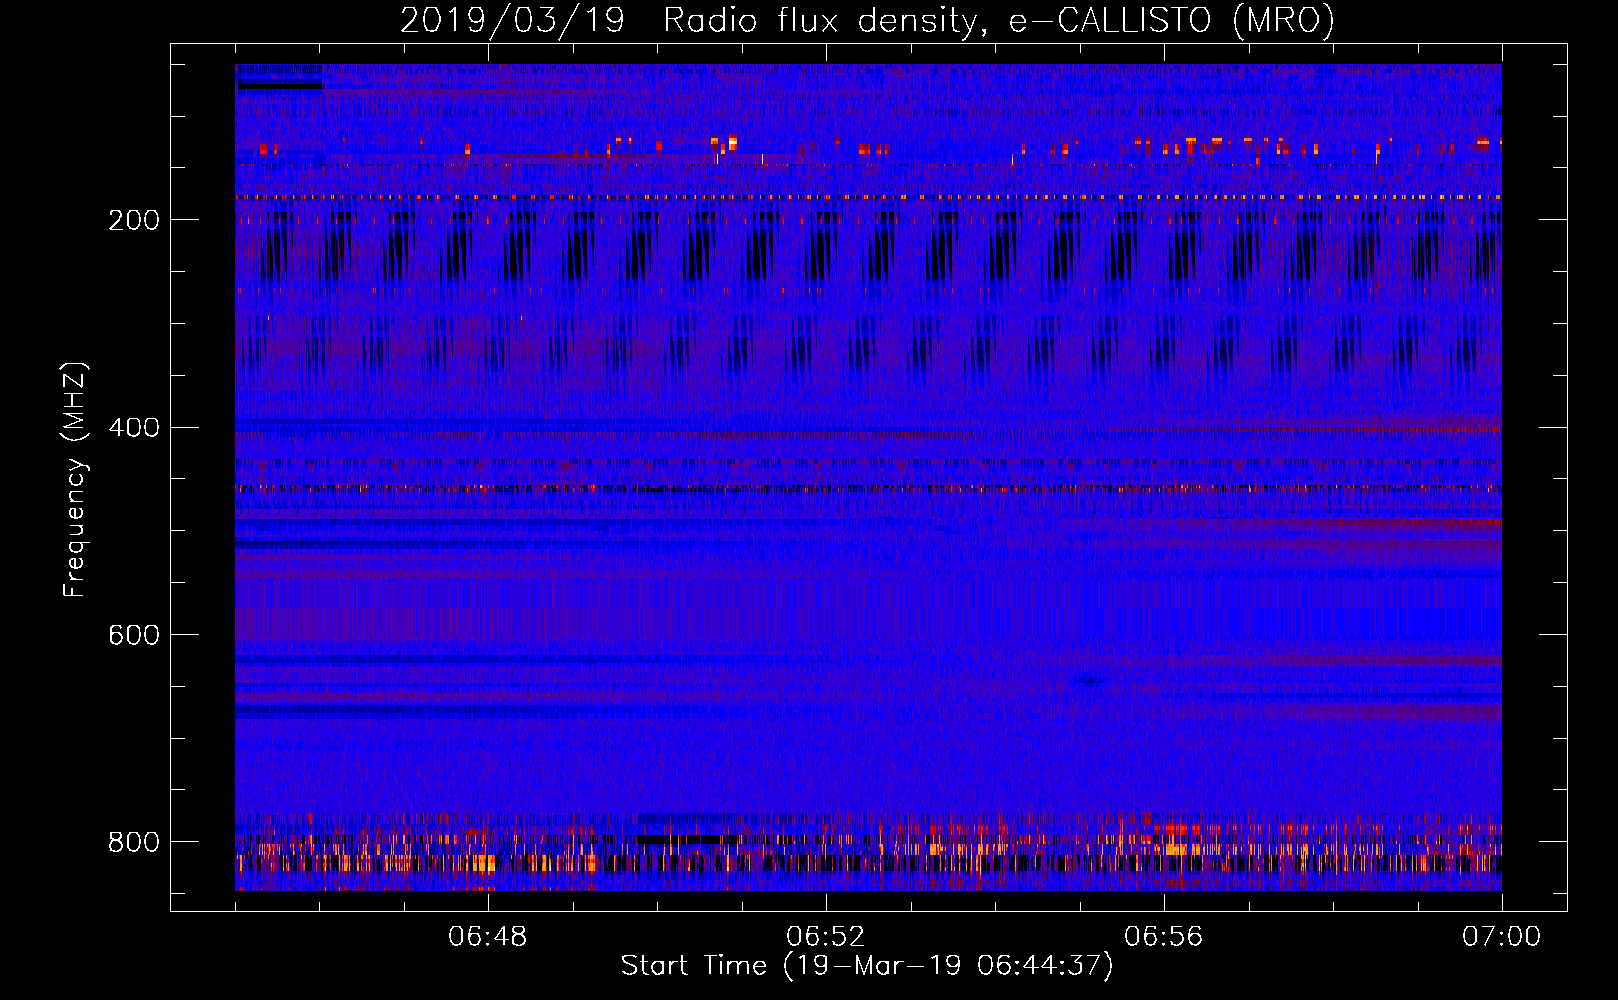
Task: Click the time axis label 06:56
Action: (1164, 937)
